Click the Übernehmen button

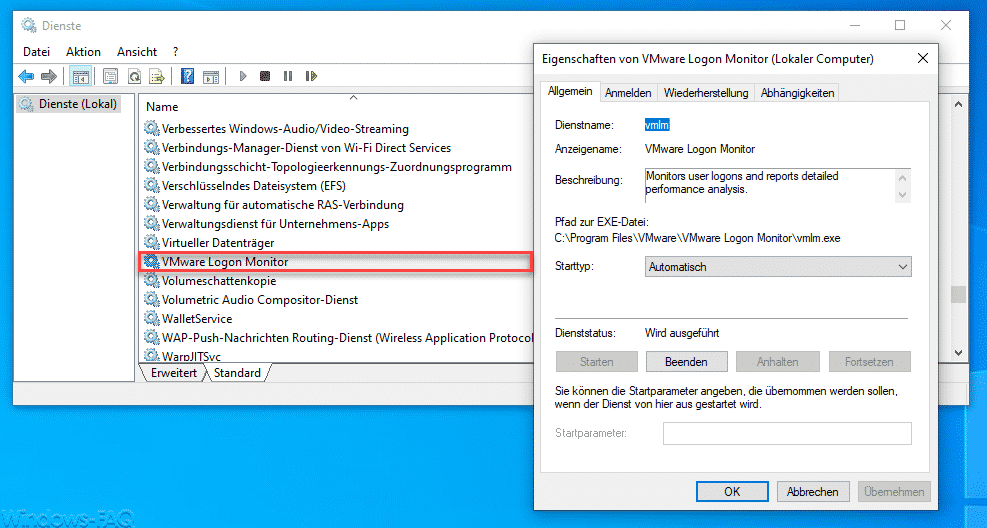[894, 491]
